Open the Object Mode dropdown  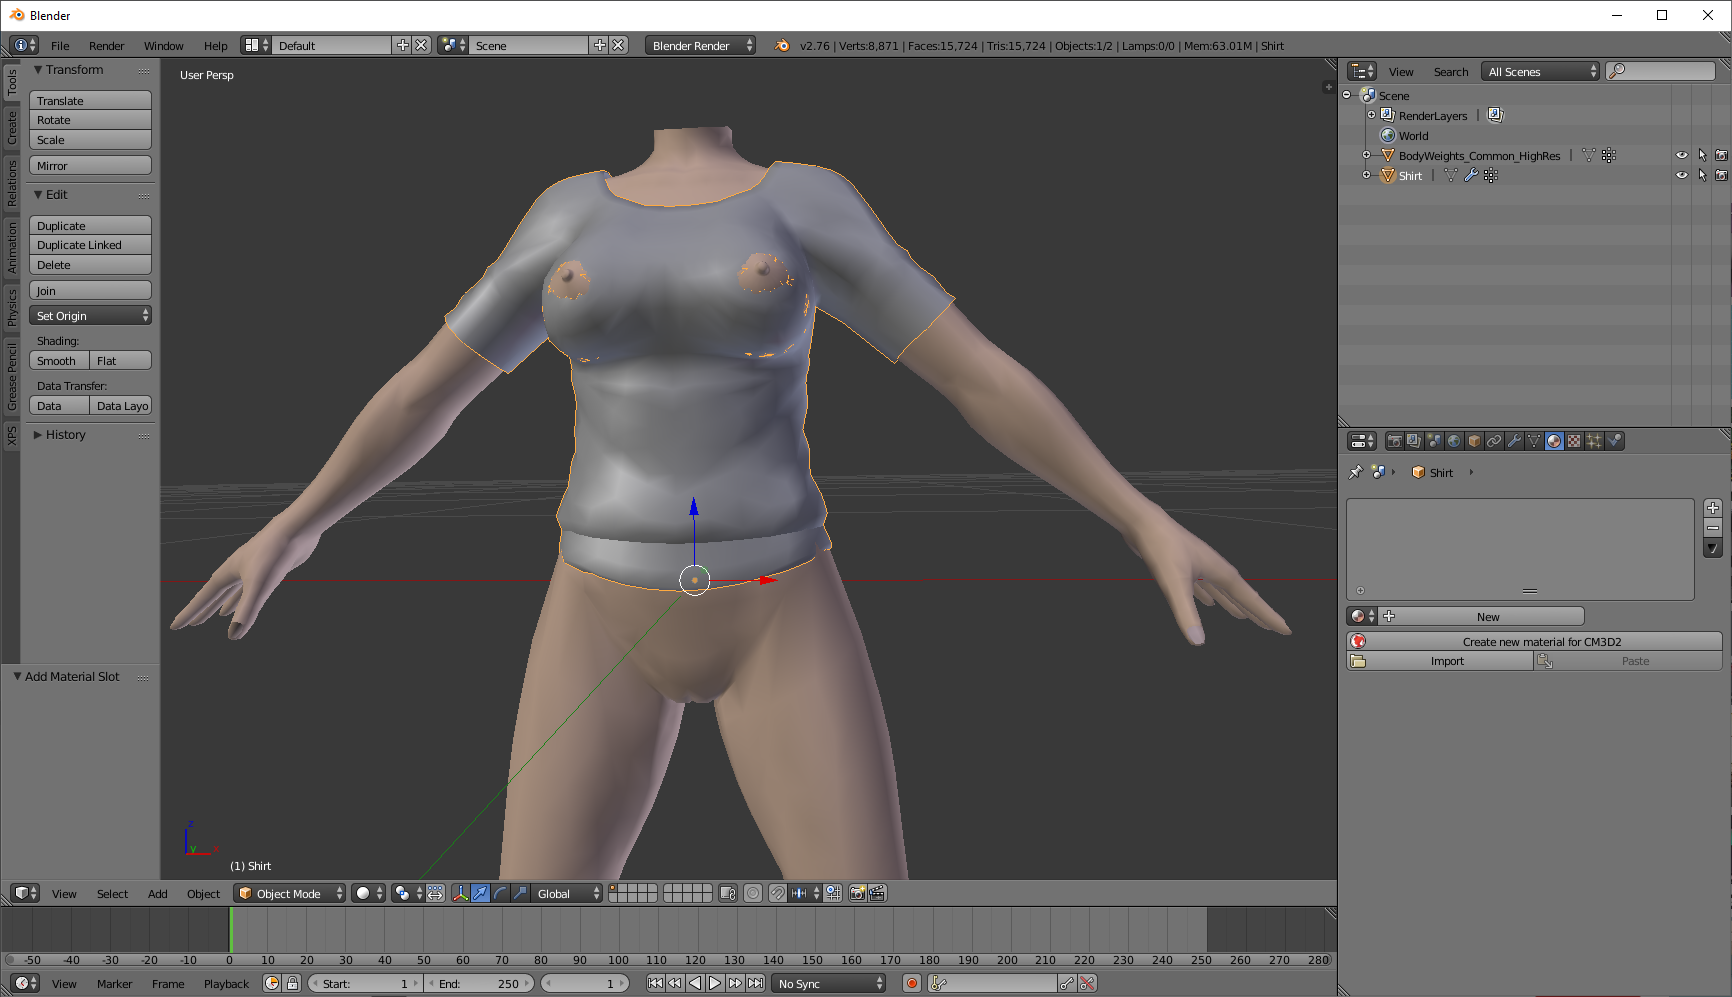pyautogui.click(x=289, y=893)
